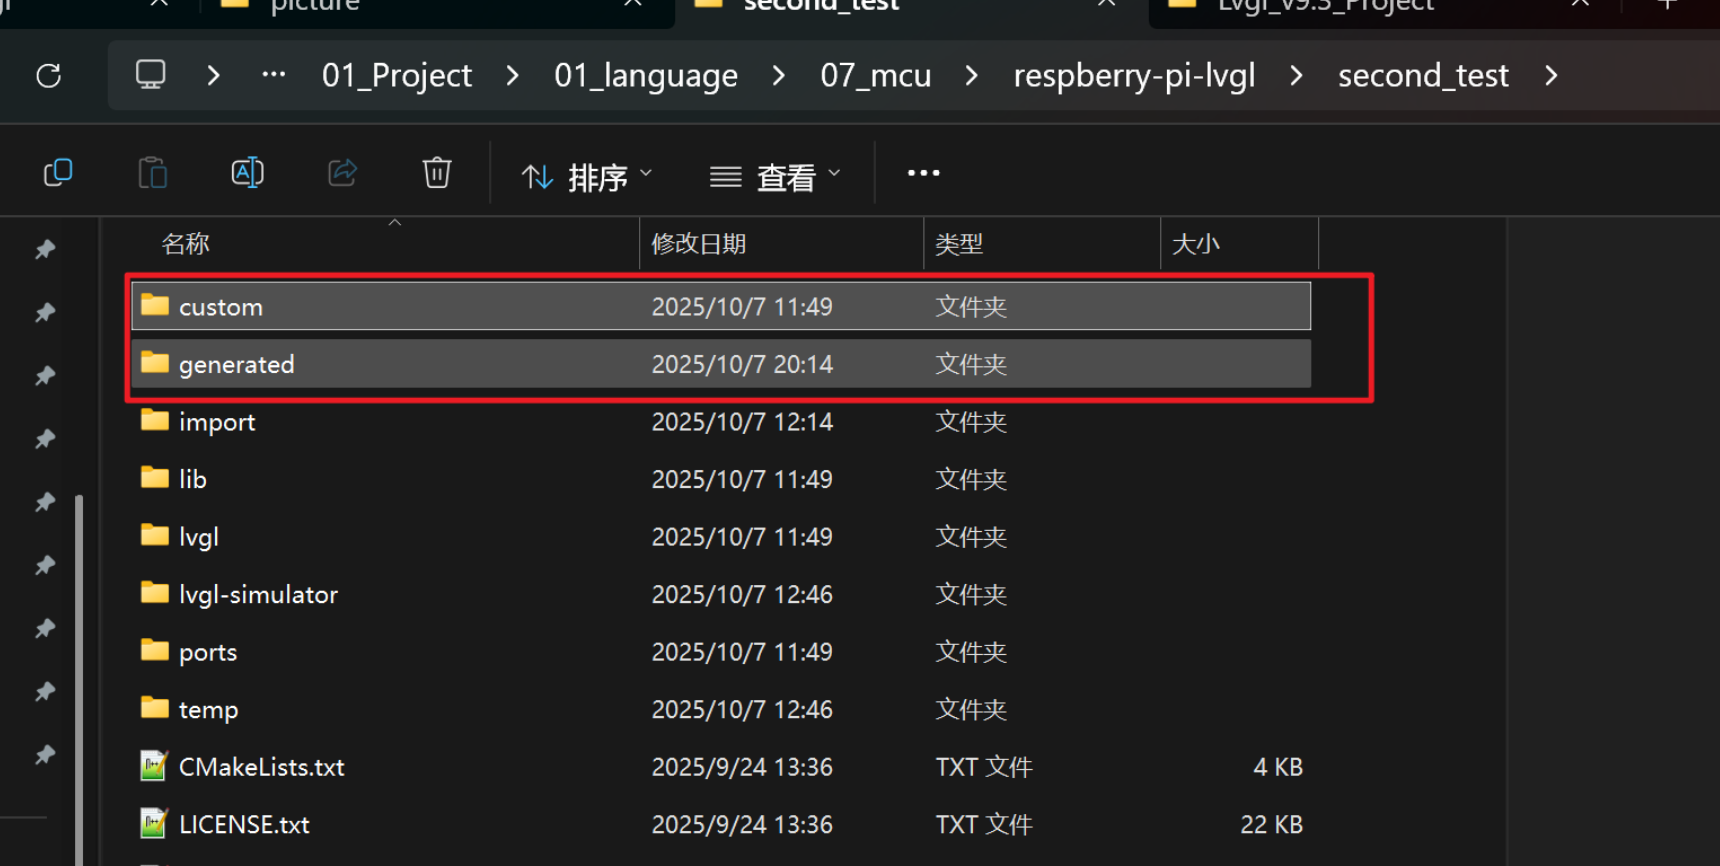This screenshot has width=1720, height=866.
Task: Click the Paste clipboard icon
Action: point(152,173)
